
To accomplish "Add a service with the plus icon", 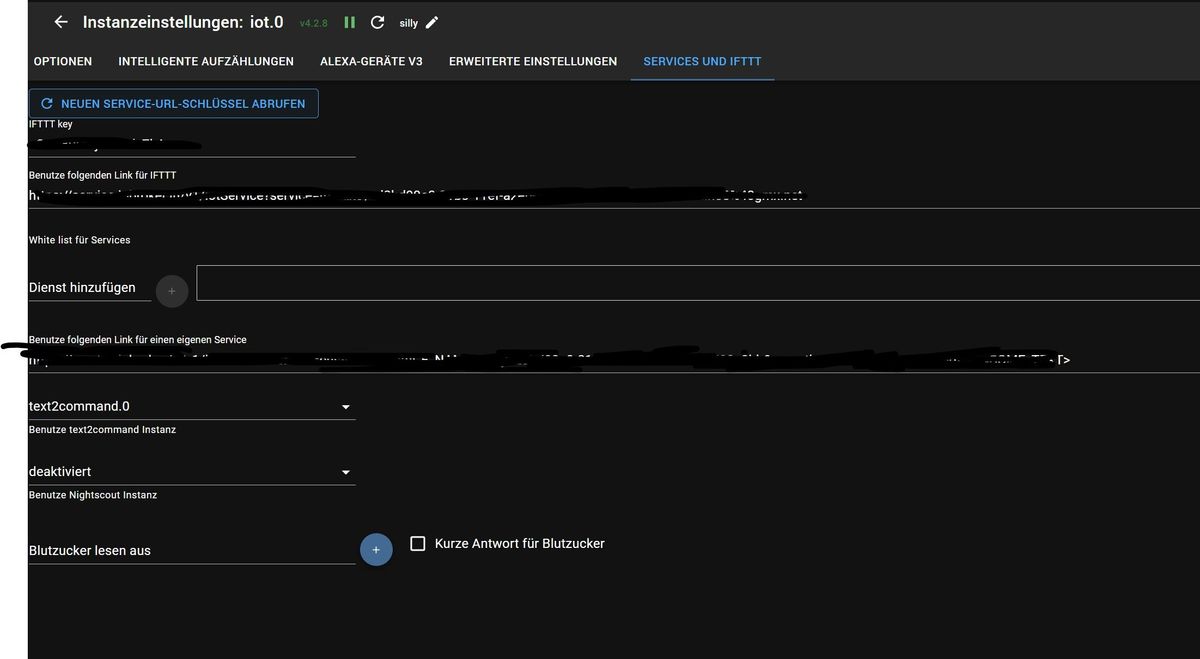I will click(171, 291).
